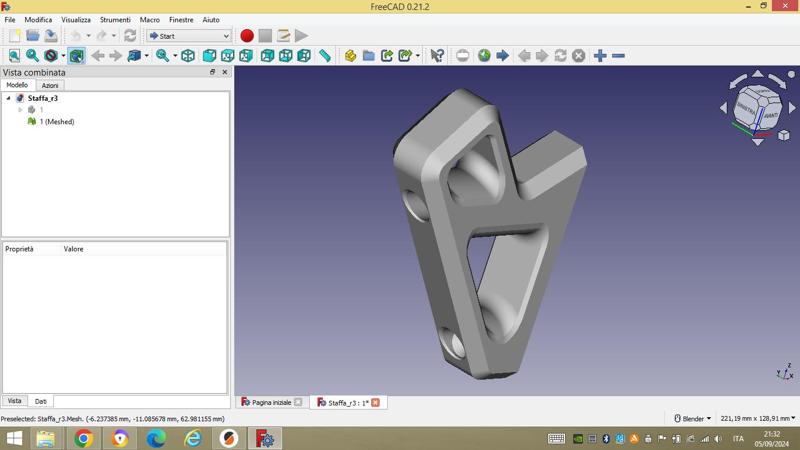This screenshot has width=800, height=450.
Task: Click the yellow Create part icon
Action: [351, 56]
